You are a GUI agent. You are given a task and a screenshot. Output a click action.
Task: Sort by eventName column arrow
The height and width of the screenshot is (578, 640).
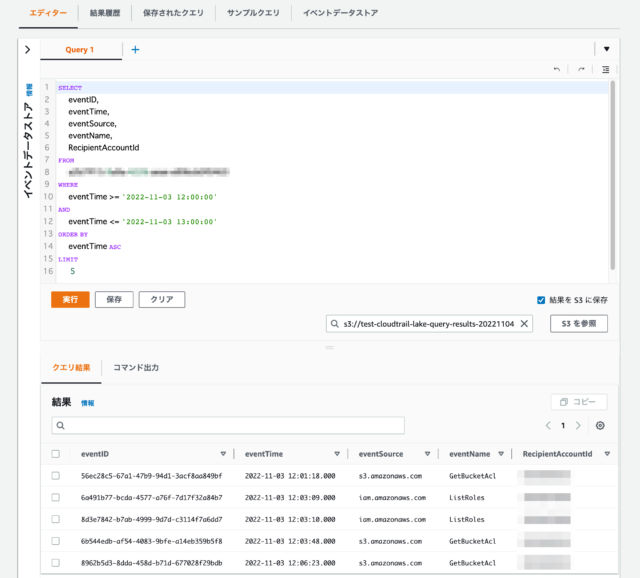click(x=501, y=454)
